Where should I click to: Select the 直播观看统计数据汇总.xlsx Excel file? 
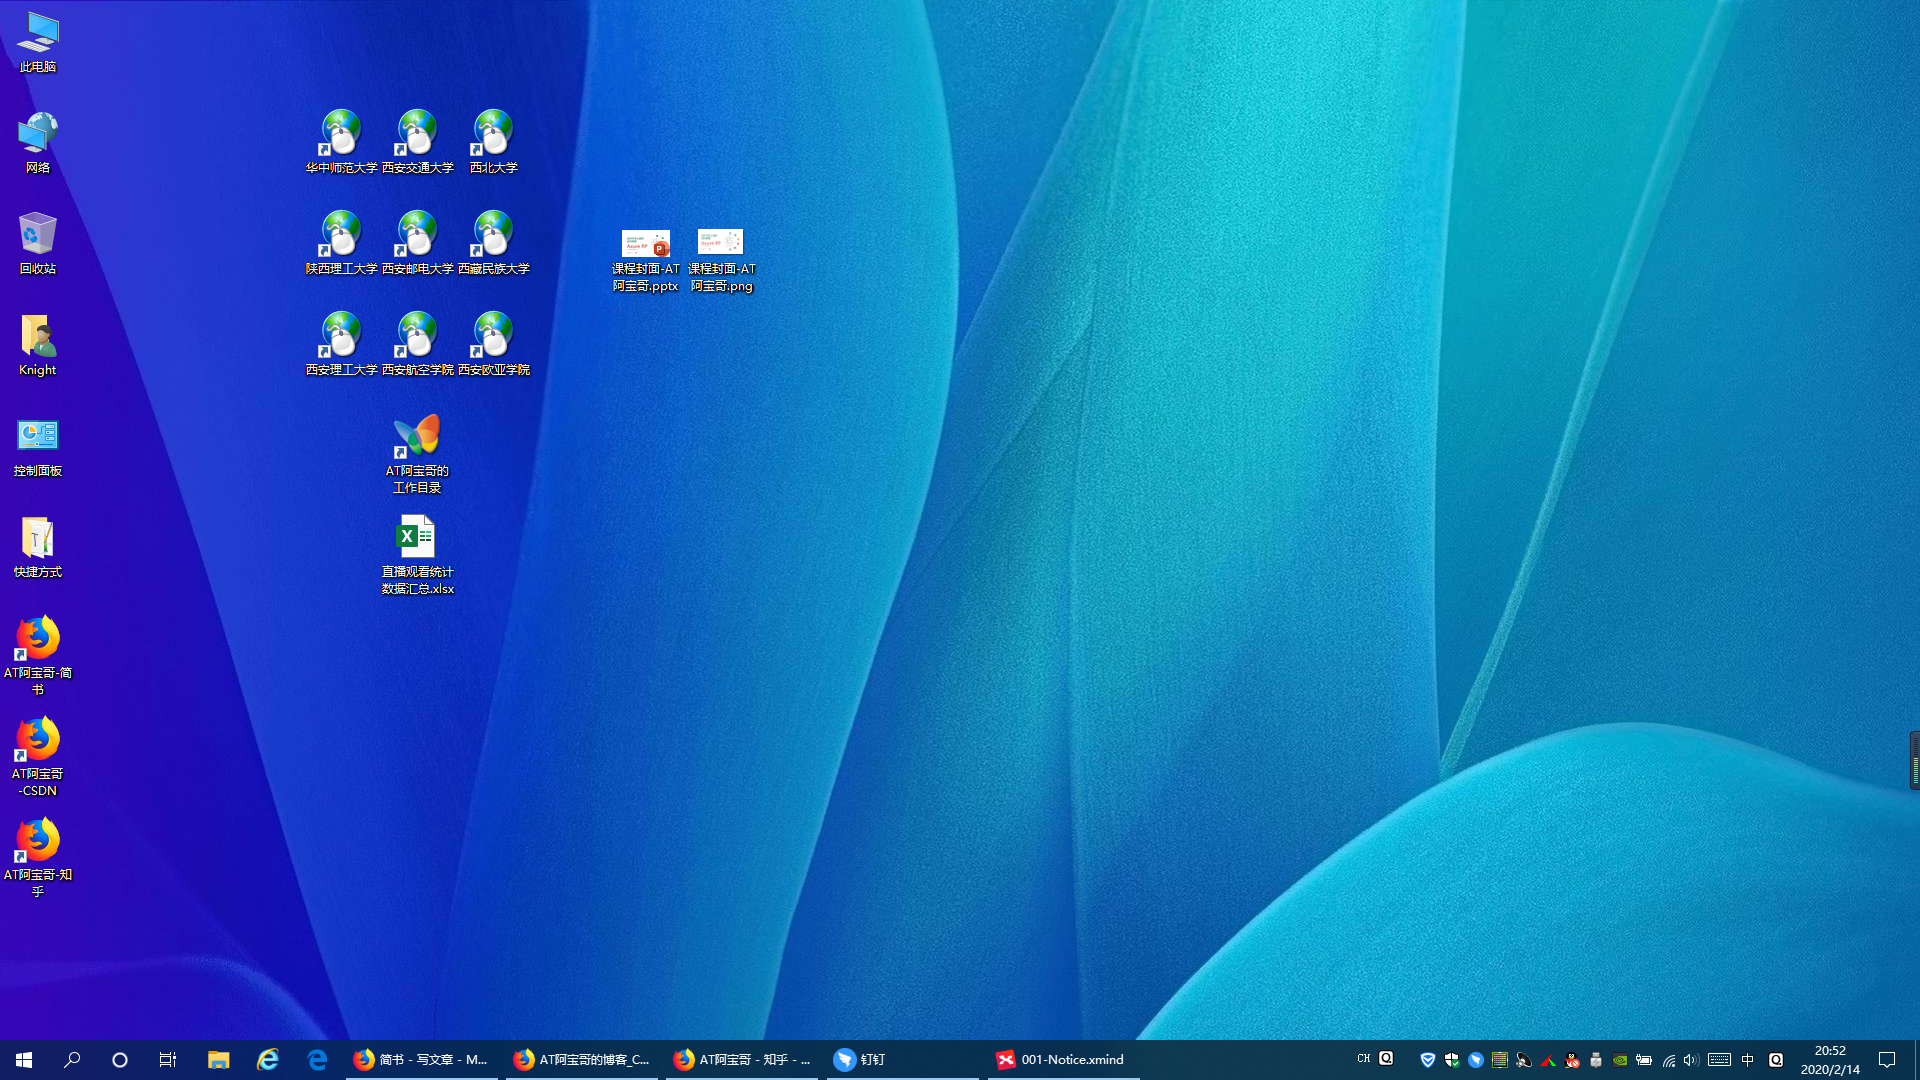417,554
